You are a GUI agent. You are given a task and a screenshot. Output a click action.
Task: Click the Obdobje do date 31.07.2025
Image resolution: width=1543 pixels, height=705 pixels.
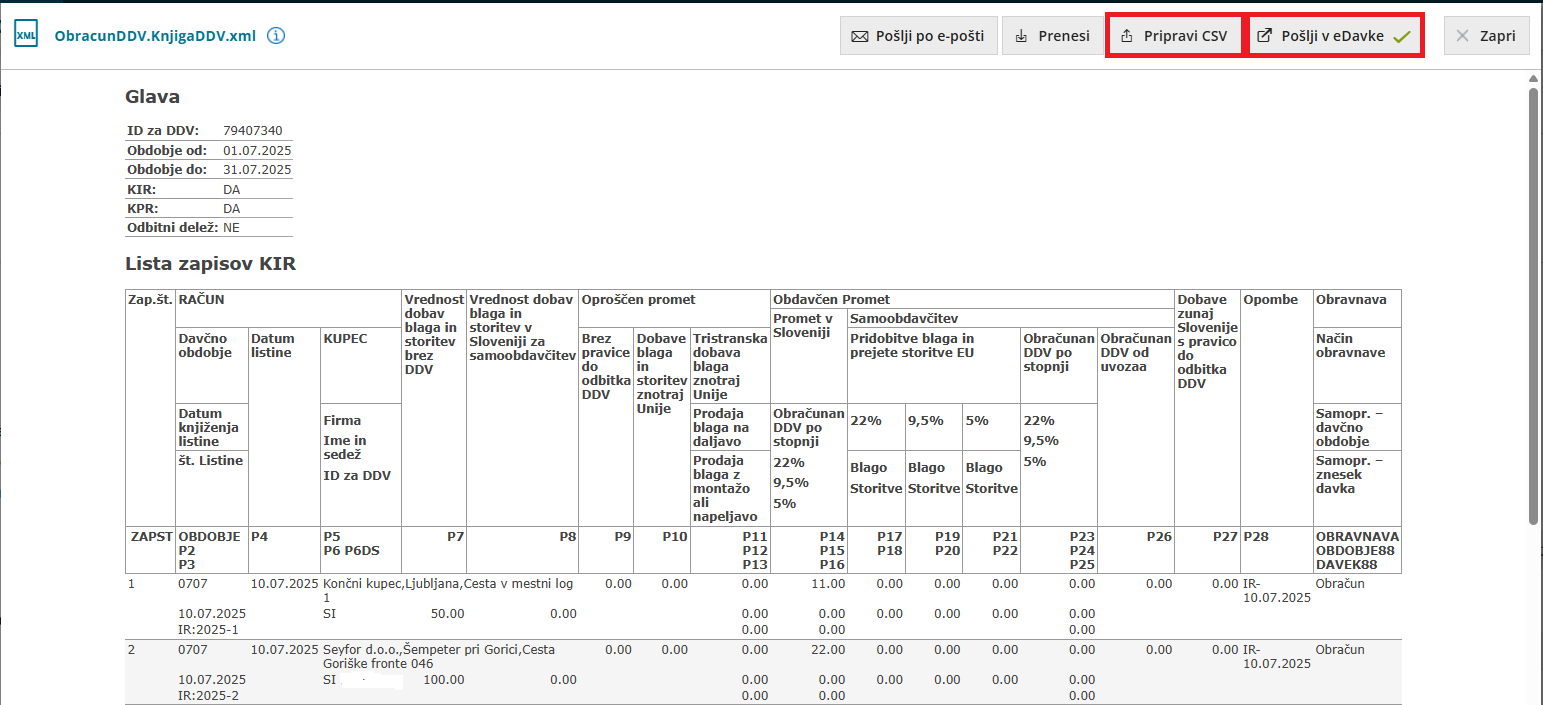point(257,170)
